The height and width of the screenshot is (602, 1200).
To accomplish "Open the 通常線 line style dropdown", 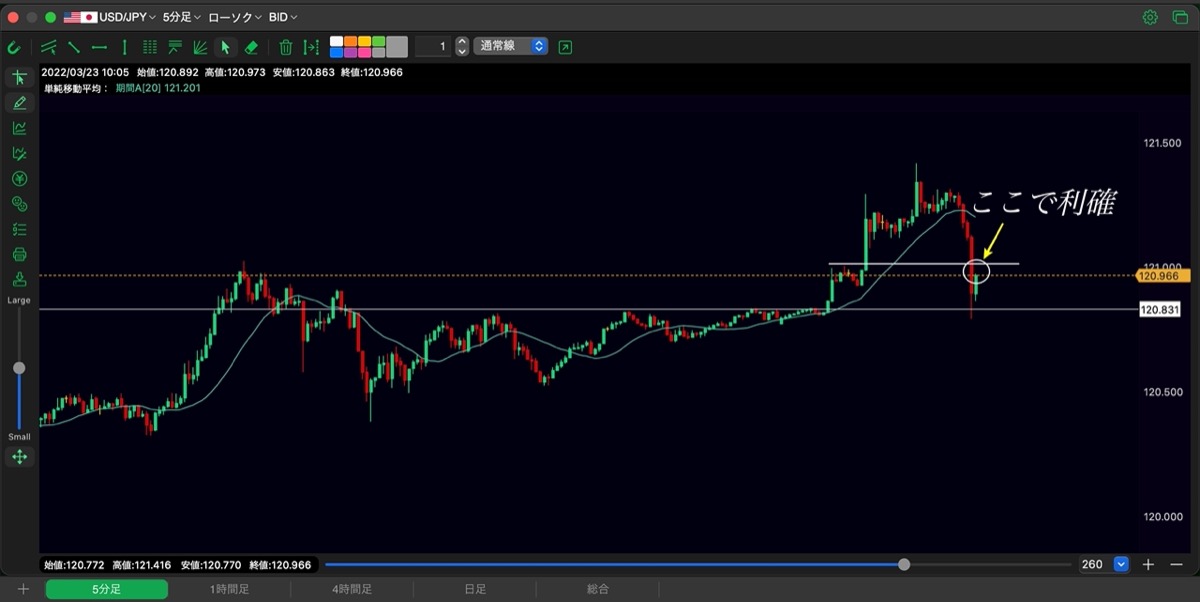I will [x=511, y=46].
